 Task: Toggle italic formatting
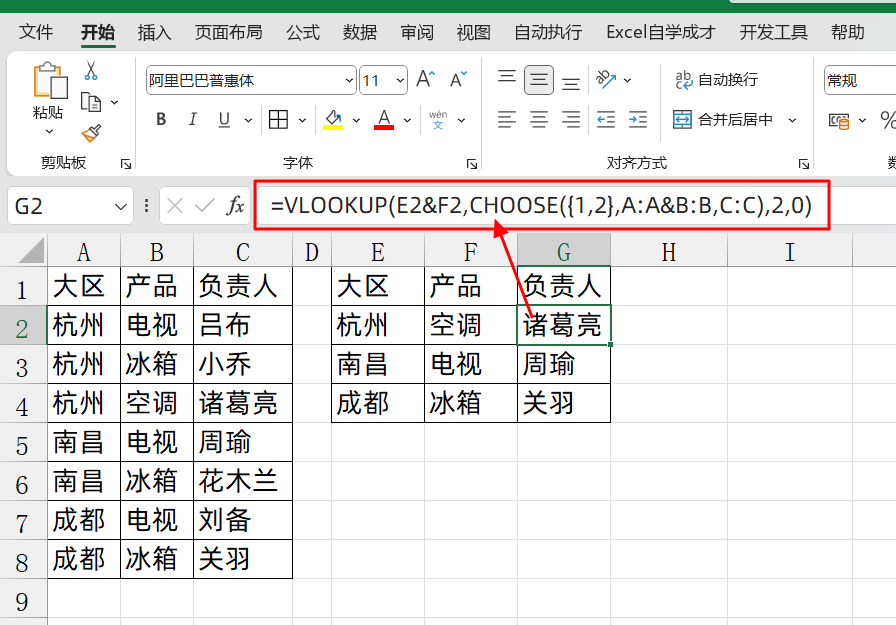tap(193, 119)
